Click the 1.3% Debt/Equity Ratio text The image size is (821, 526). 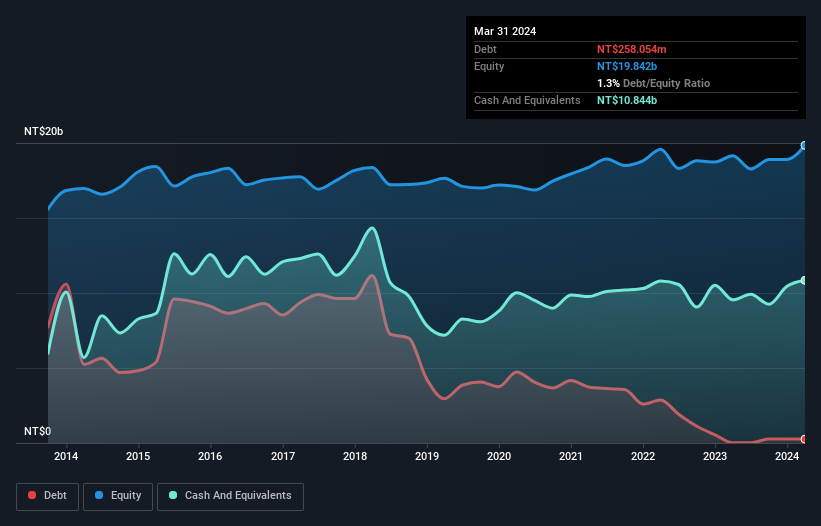(x=653, y=83)
